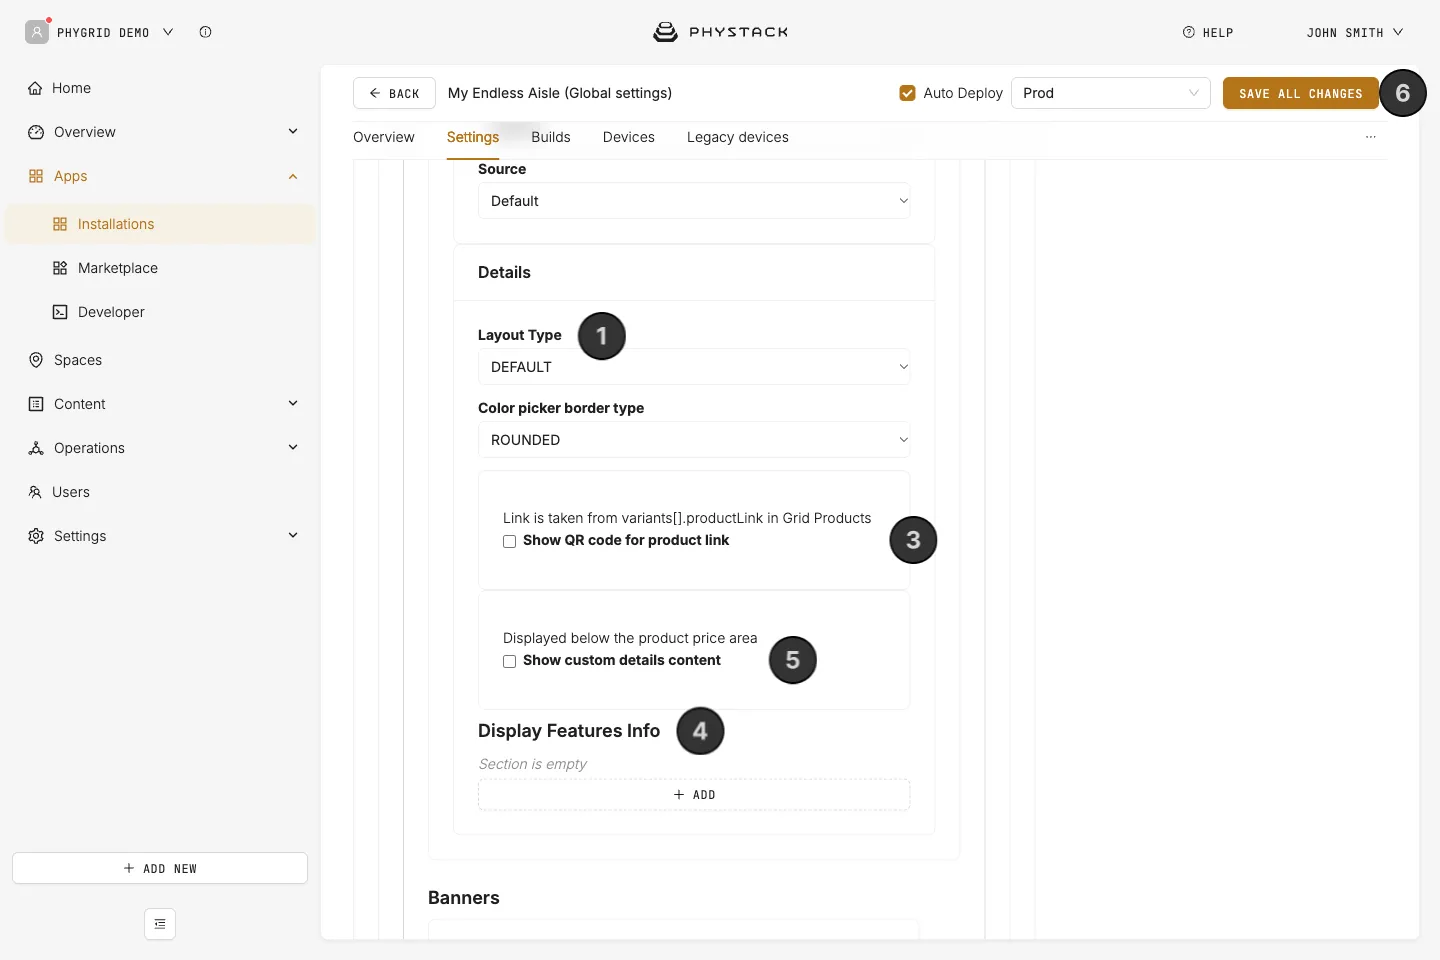Expand the Settings sidebar section chevron
Screen dimensions: 1440x960
(293, 536)
